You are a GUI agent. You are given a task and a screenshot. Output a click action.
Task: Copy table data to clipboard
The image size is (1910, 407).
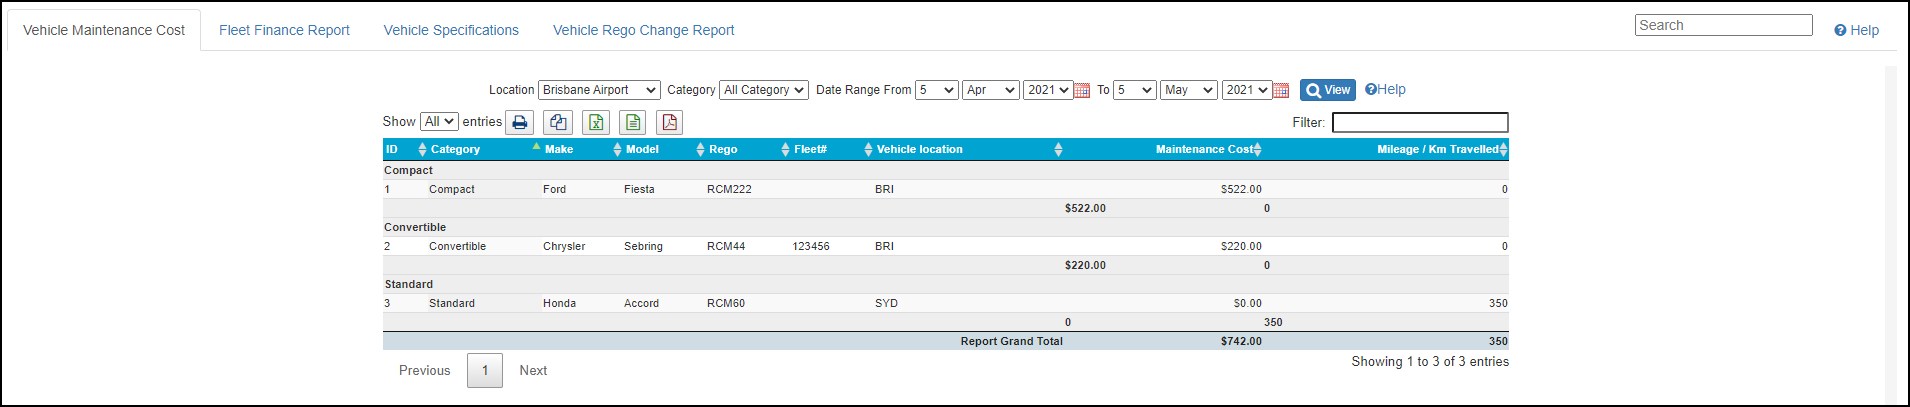coord(558,122)
